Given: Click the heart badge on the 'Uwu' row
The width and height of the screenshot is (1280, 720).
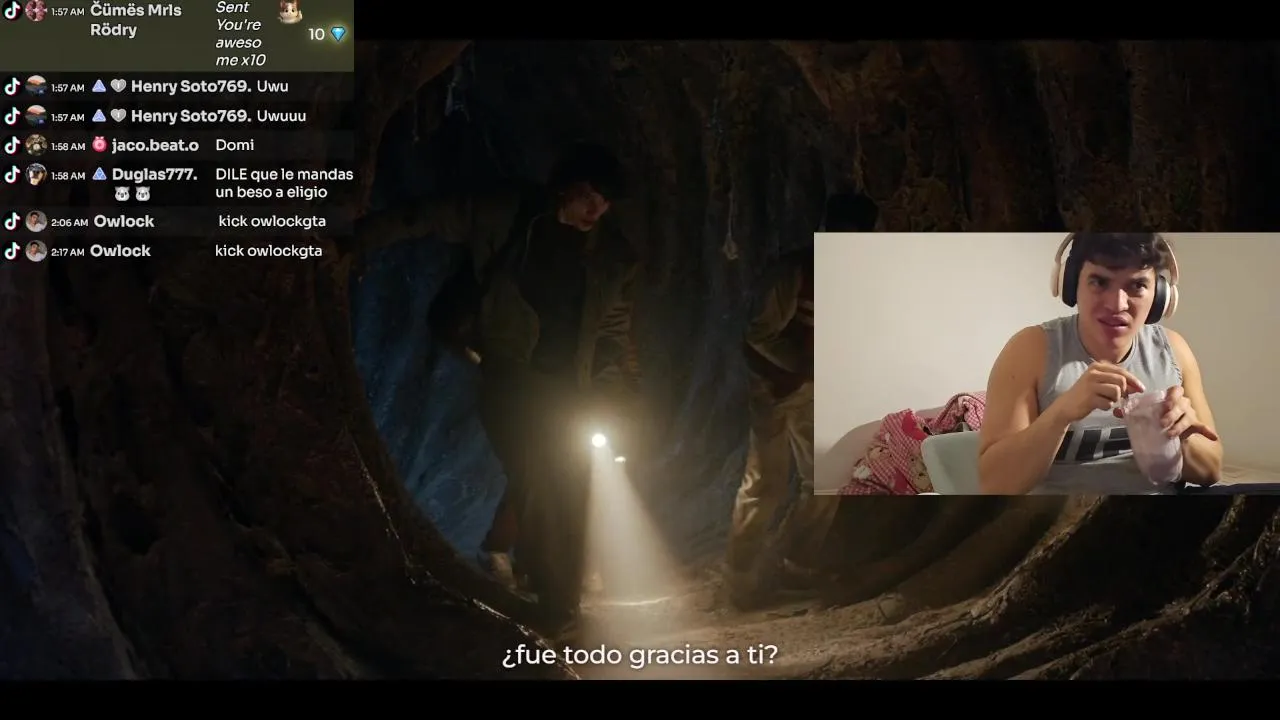Looking at the screenshot, I should coord(118,86).
